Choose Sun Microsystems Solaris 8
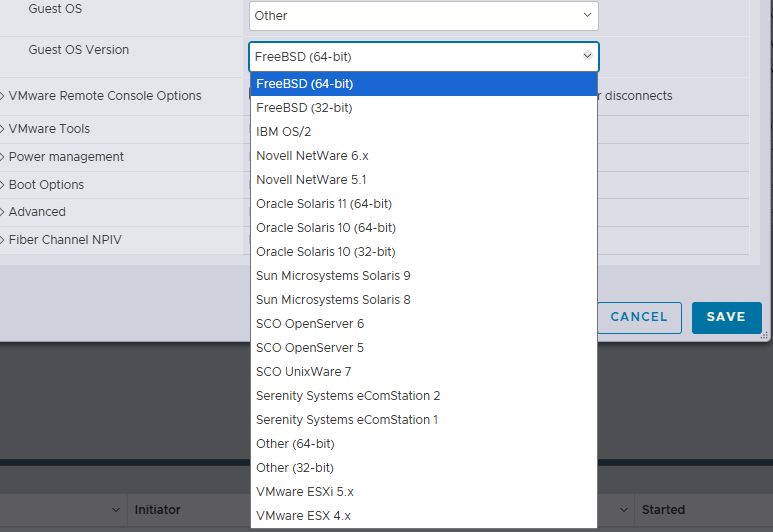Screen dimensions: 773x532 pyautogui.click(x=424, y=300)
